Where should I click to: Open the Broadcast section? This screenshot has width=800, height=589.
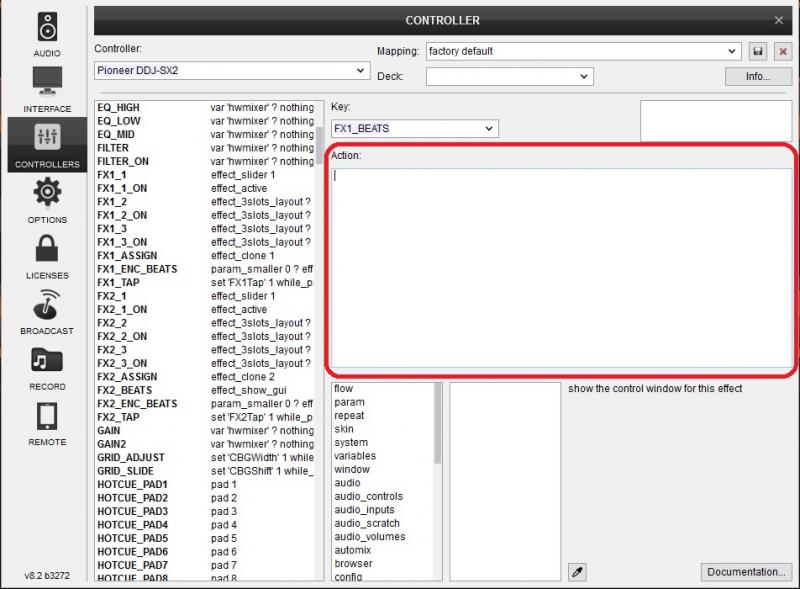(47, 312)
